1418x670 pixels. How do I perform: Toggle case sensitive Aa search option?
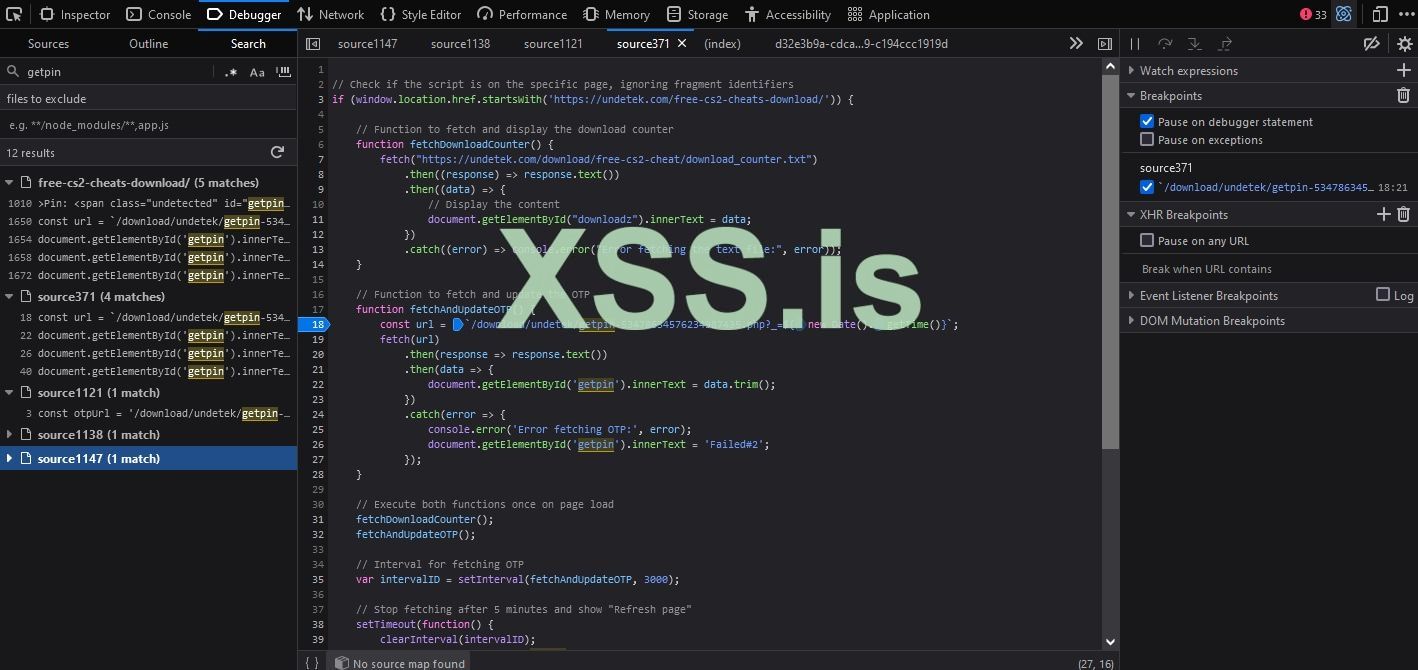(257, 72)
